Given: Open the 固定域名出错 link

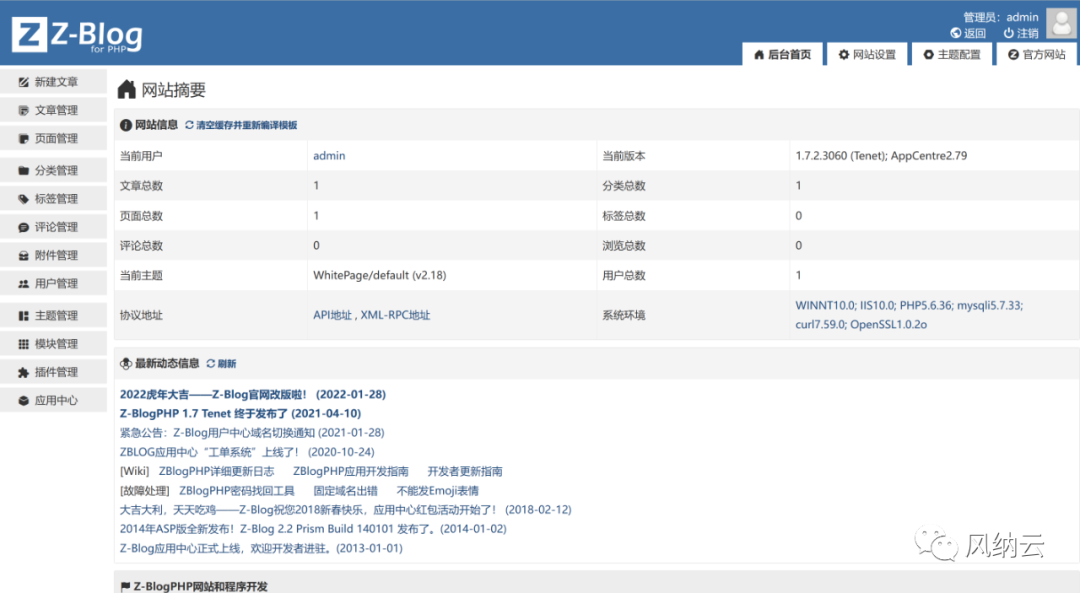Looking at the screenshot, I should point(346,490).
